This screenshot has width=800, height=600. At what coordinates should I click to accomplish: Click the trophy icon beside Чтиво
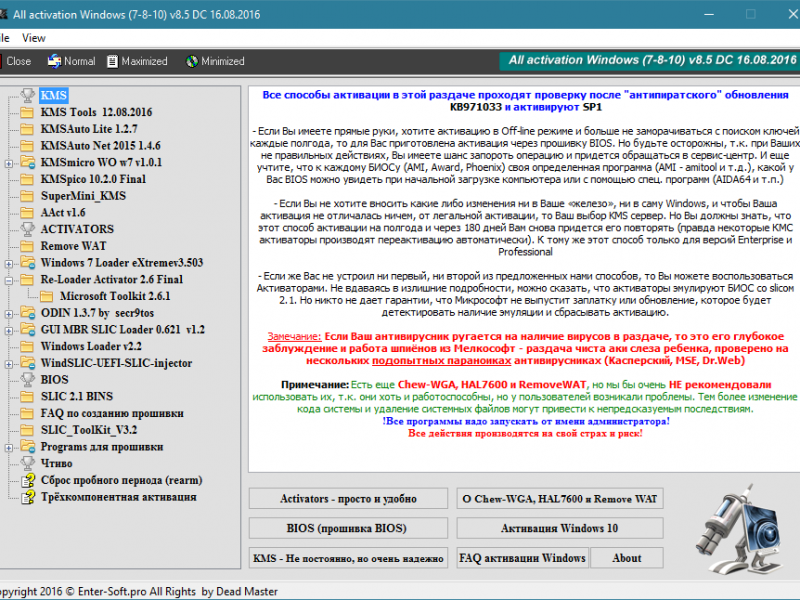click(28, 463)
